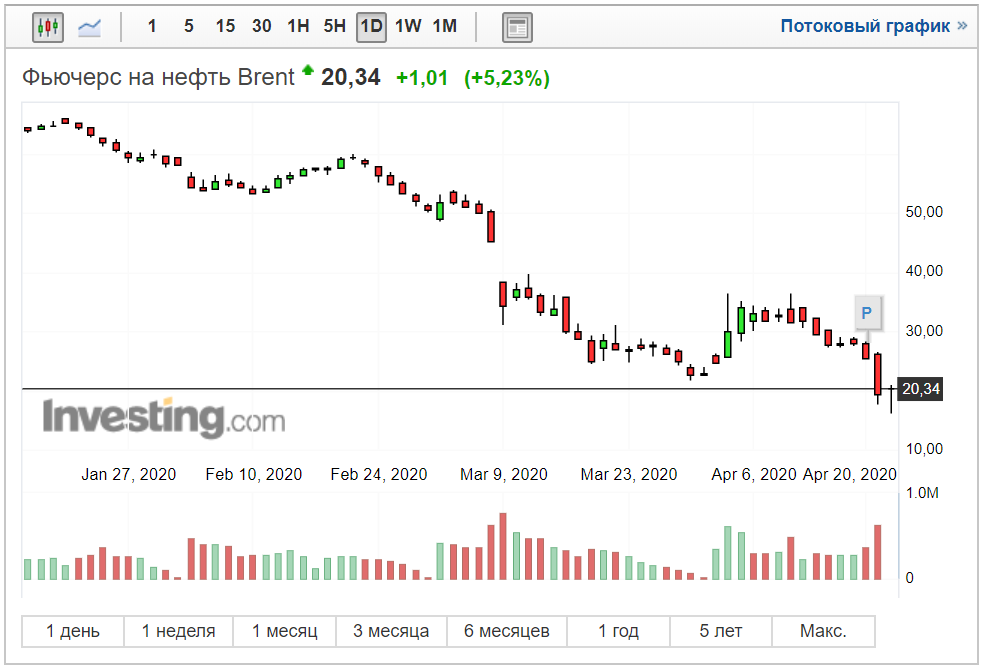Click the 40,00 price axis label
The image size is (983, 668).
tap(924, 271)
